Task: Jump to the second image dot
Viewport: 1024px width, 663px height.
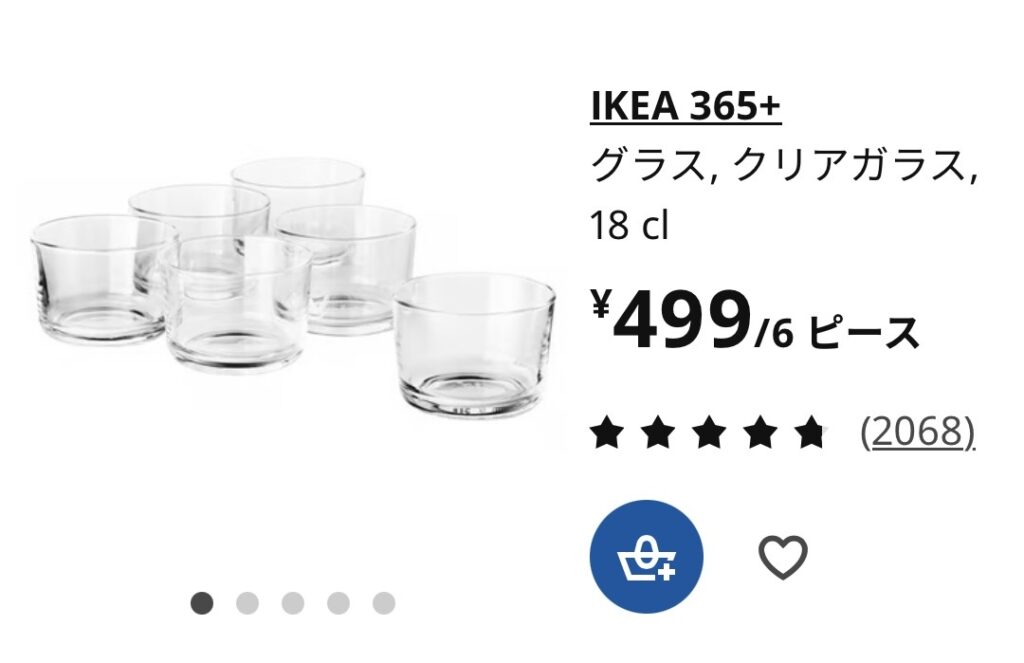Action: (x=247, y=603)
